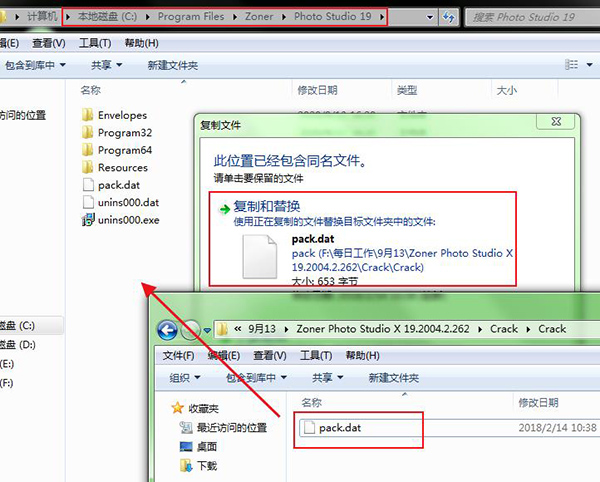600x482 pixels.
Task: Click the refresh icon beside the address bar
Action: point(448,17)
